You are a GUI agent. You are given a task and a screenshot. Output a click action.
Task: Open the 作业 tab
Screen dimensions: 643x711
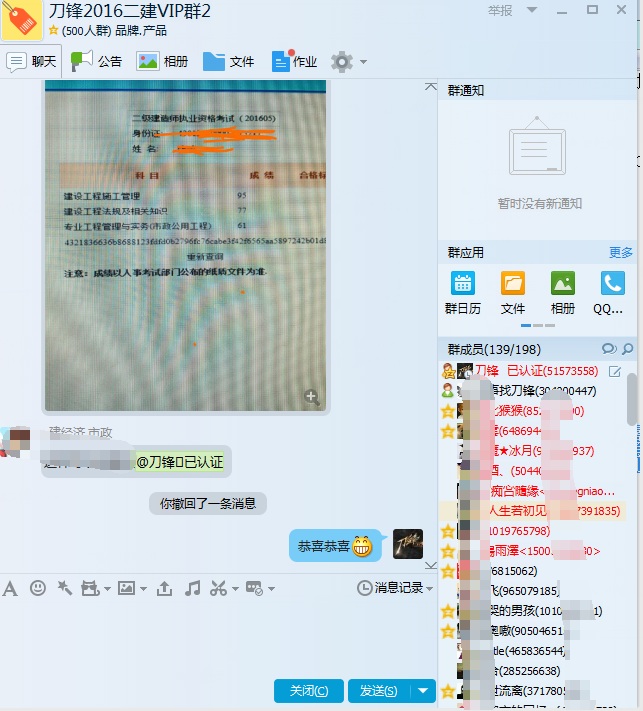(x=294, y=61)
